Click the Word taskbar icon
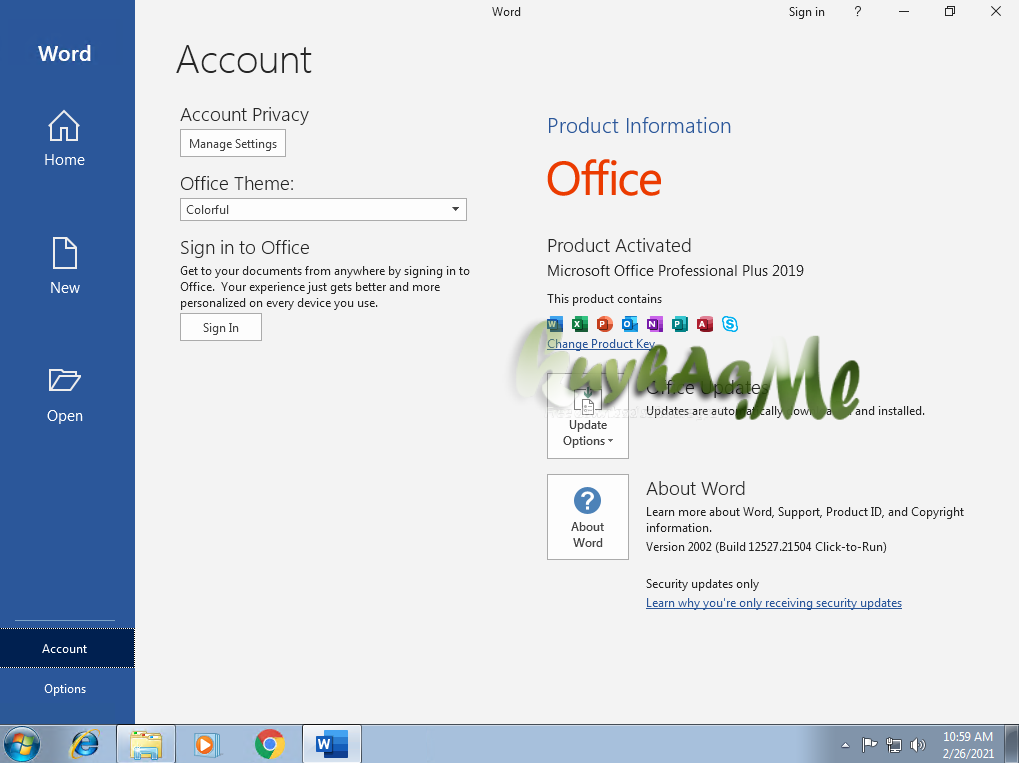Screen dimensions: 1019x763 [331, 744]
